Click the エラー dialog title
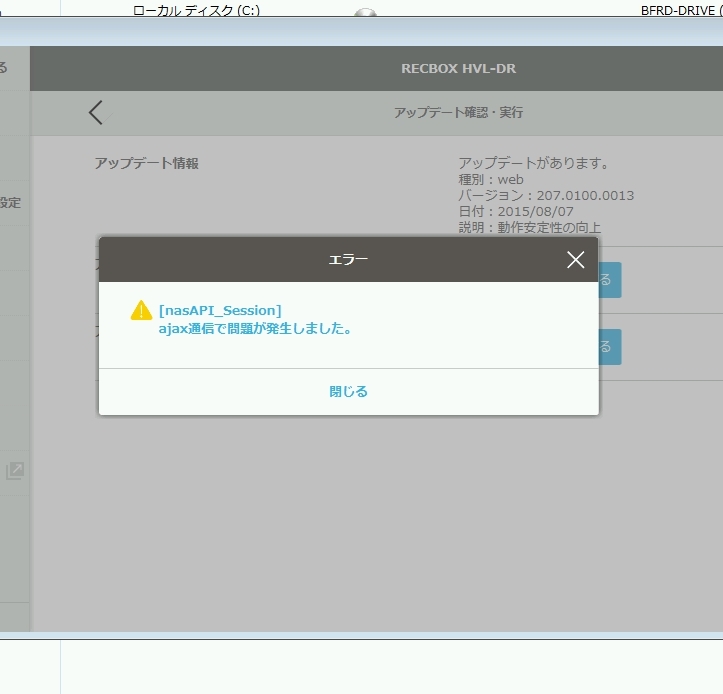The height and width of the screenshot is (694, 723). pos(348,260)
